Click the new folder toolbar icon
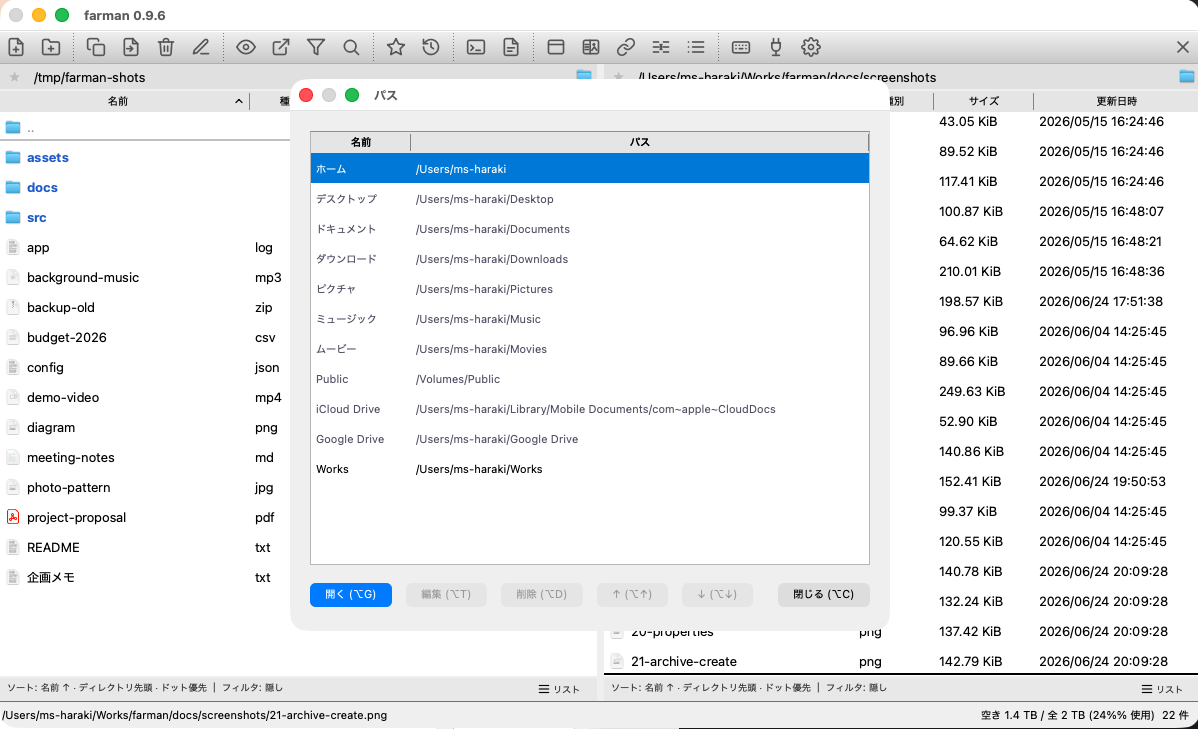This screenshot has height=729, width=1198. (x=51, y=47)
